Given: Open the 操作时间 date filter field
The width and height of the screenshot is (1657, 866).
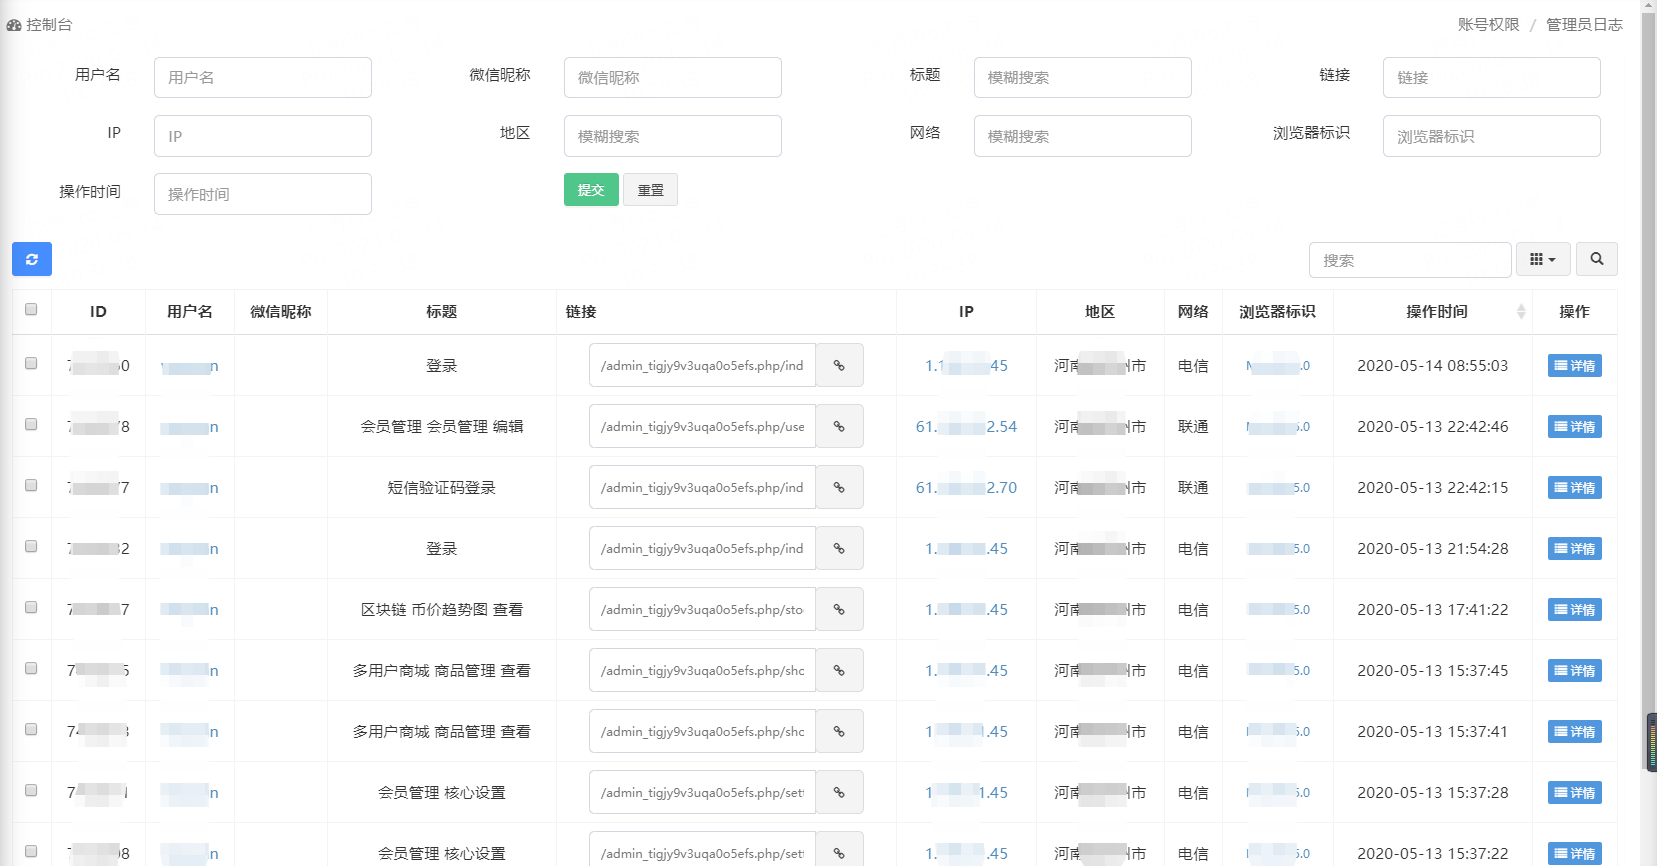Looking at the screenshot, I should pos(263,194).
